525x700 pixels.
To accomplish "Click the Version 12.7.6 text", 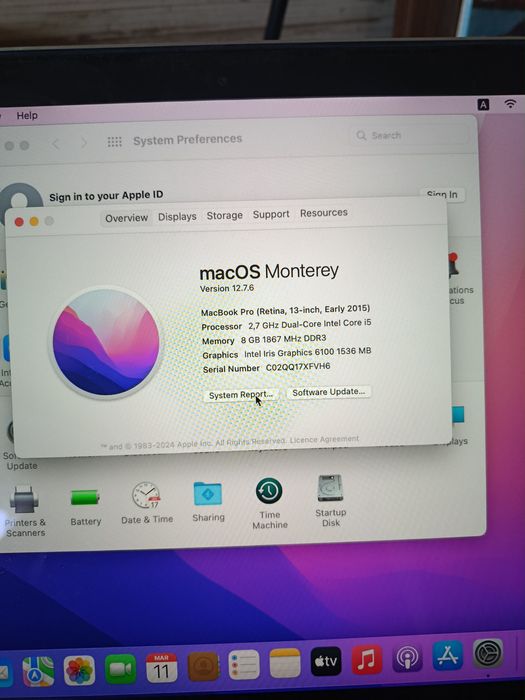I will tap(227, 288).
